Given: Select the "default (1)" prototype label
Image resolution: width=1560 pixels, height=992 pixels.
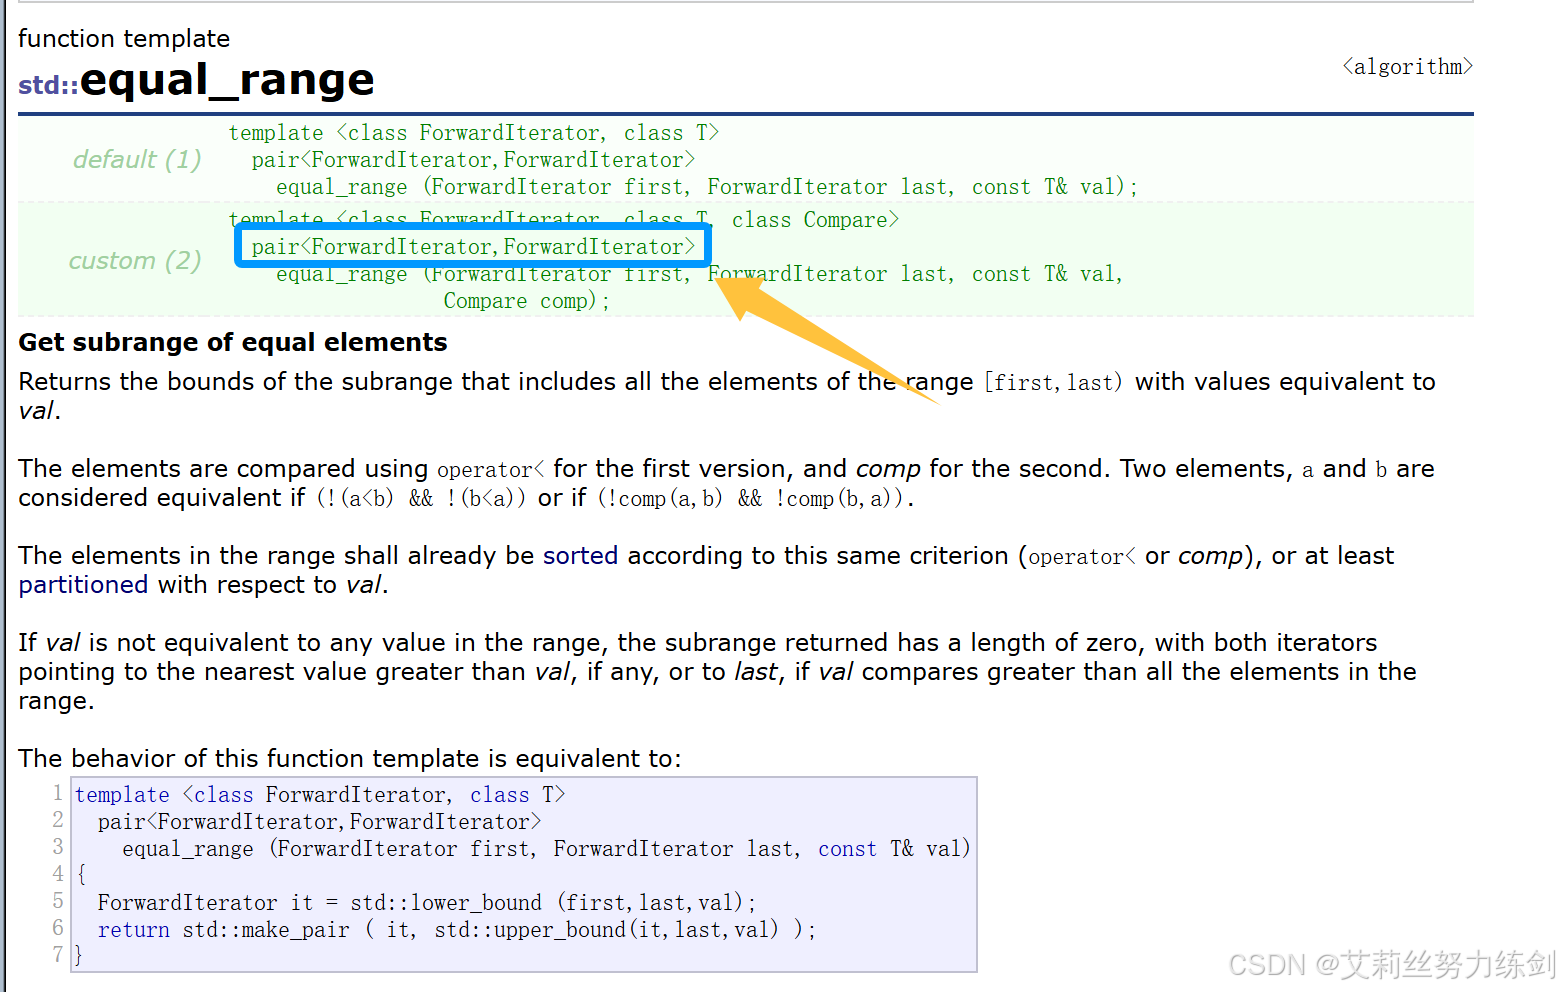Looking at the screenshot, I should [x=137, y=160].
